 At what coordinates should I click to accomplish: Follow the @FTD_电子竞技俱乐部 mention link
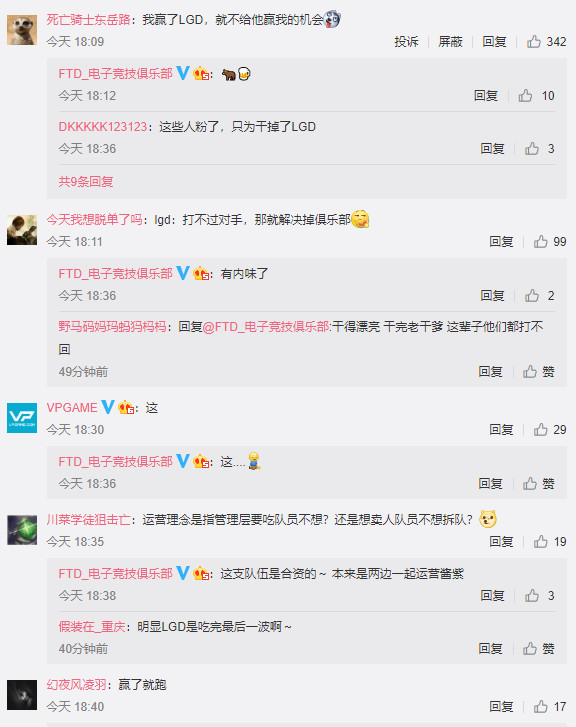tap(266, 327)
